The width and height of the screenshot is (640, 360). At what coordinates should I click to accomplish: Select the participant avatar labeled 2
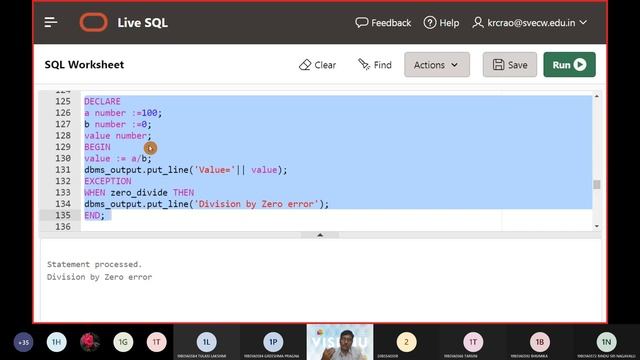[406, 342]
